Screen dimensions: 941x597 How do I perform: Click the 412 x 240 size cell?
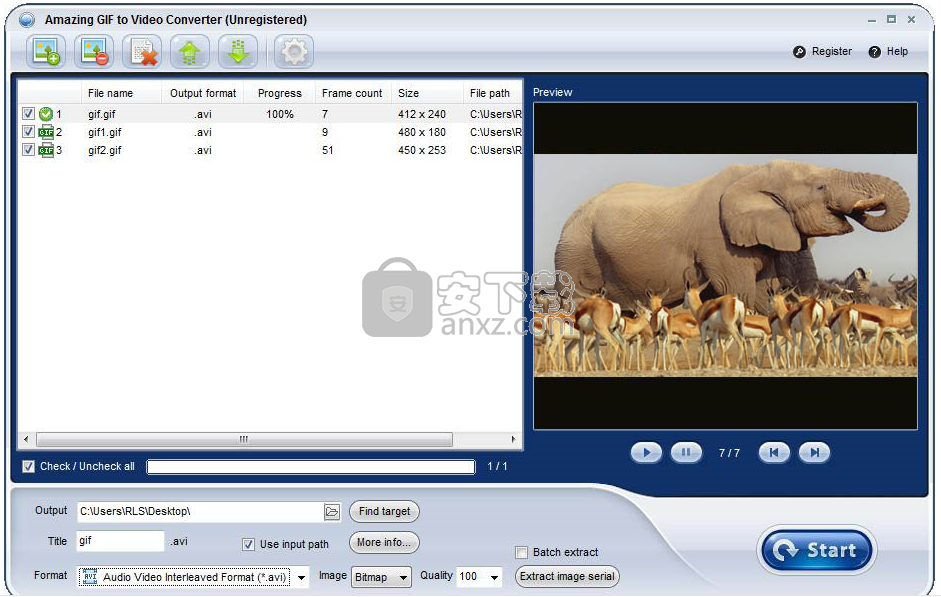point(422,114)
